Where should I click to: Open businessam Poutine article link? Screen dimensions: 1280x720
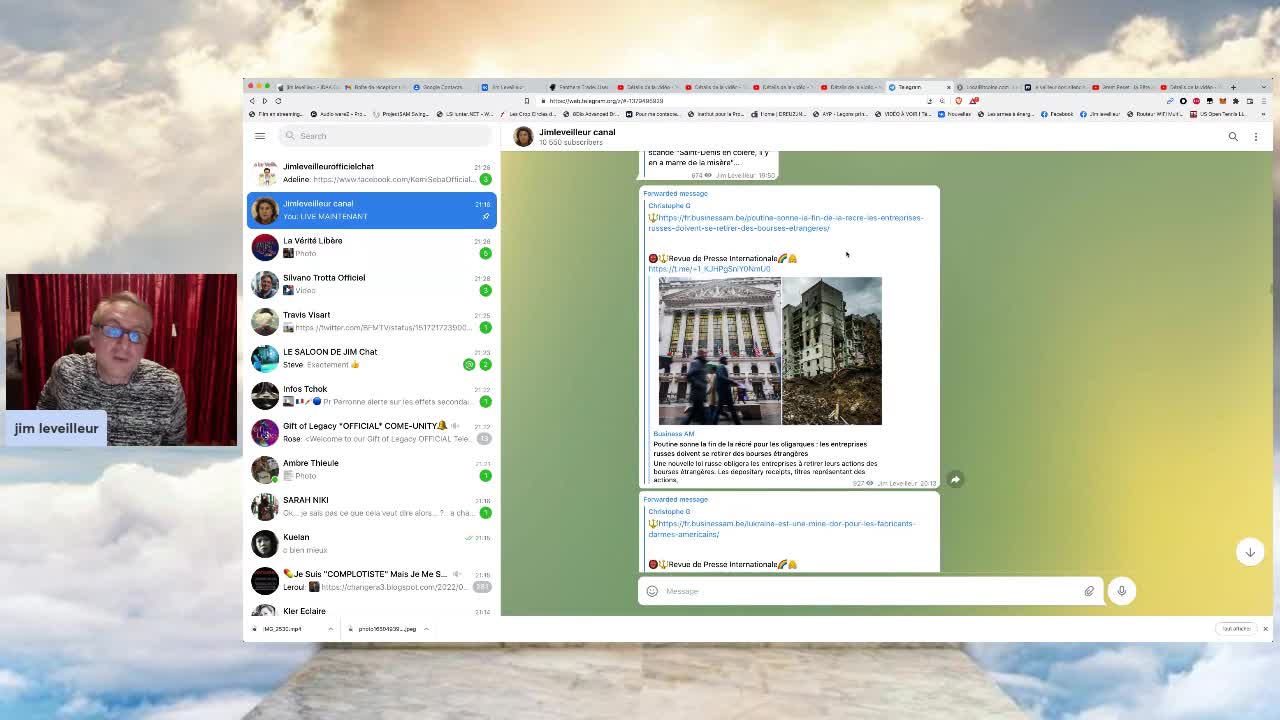point(785,223)
